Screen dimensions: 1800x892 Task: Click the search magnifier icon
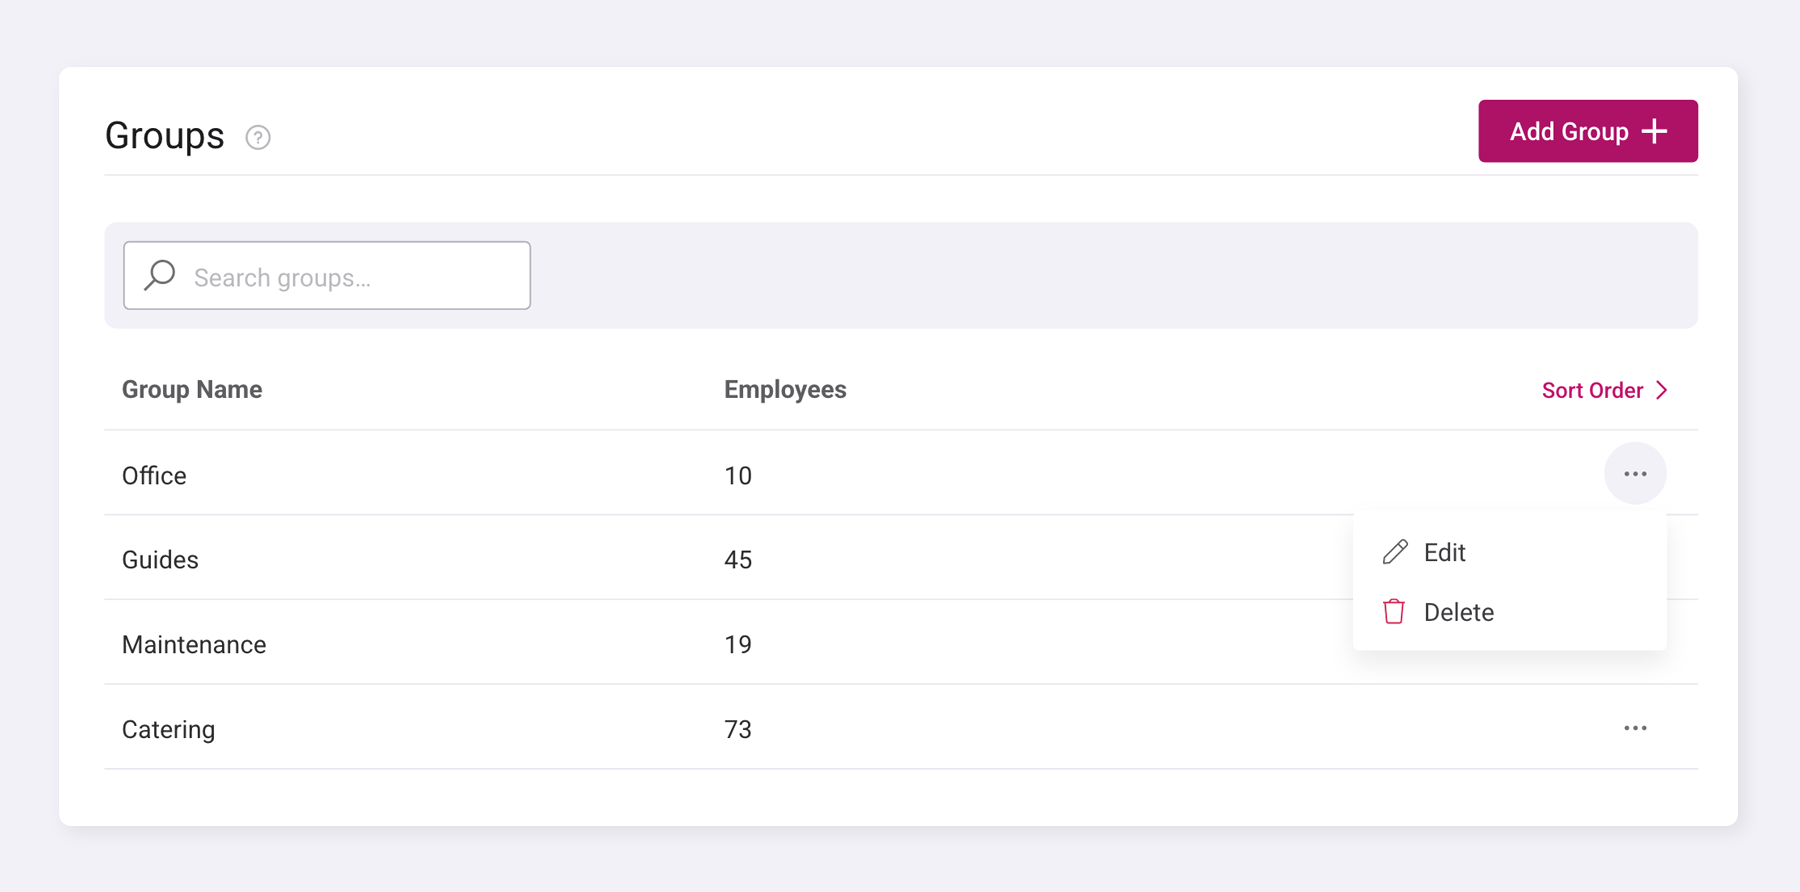(160, 275)
